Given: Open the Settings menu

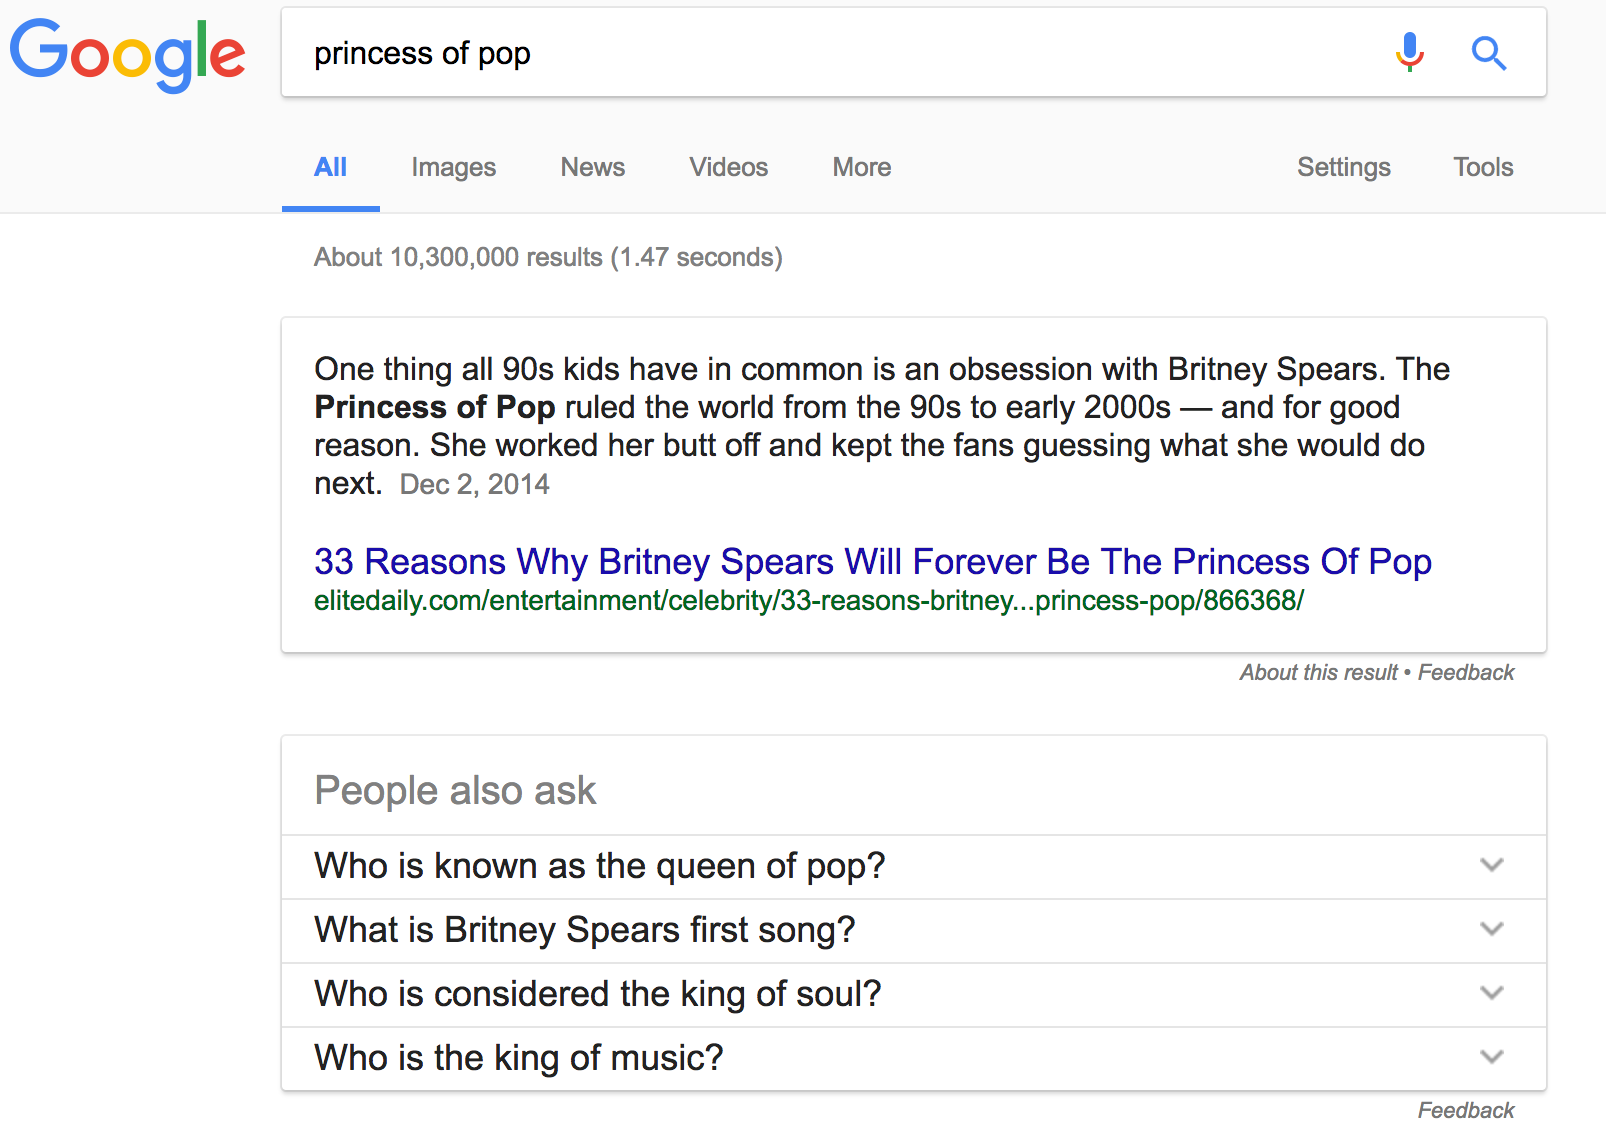Looking at the screenshot, I should pos(1343,168).
